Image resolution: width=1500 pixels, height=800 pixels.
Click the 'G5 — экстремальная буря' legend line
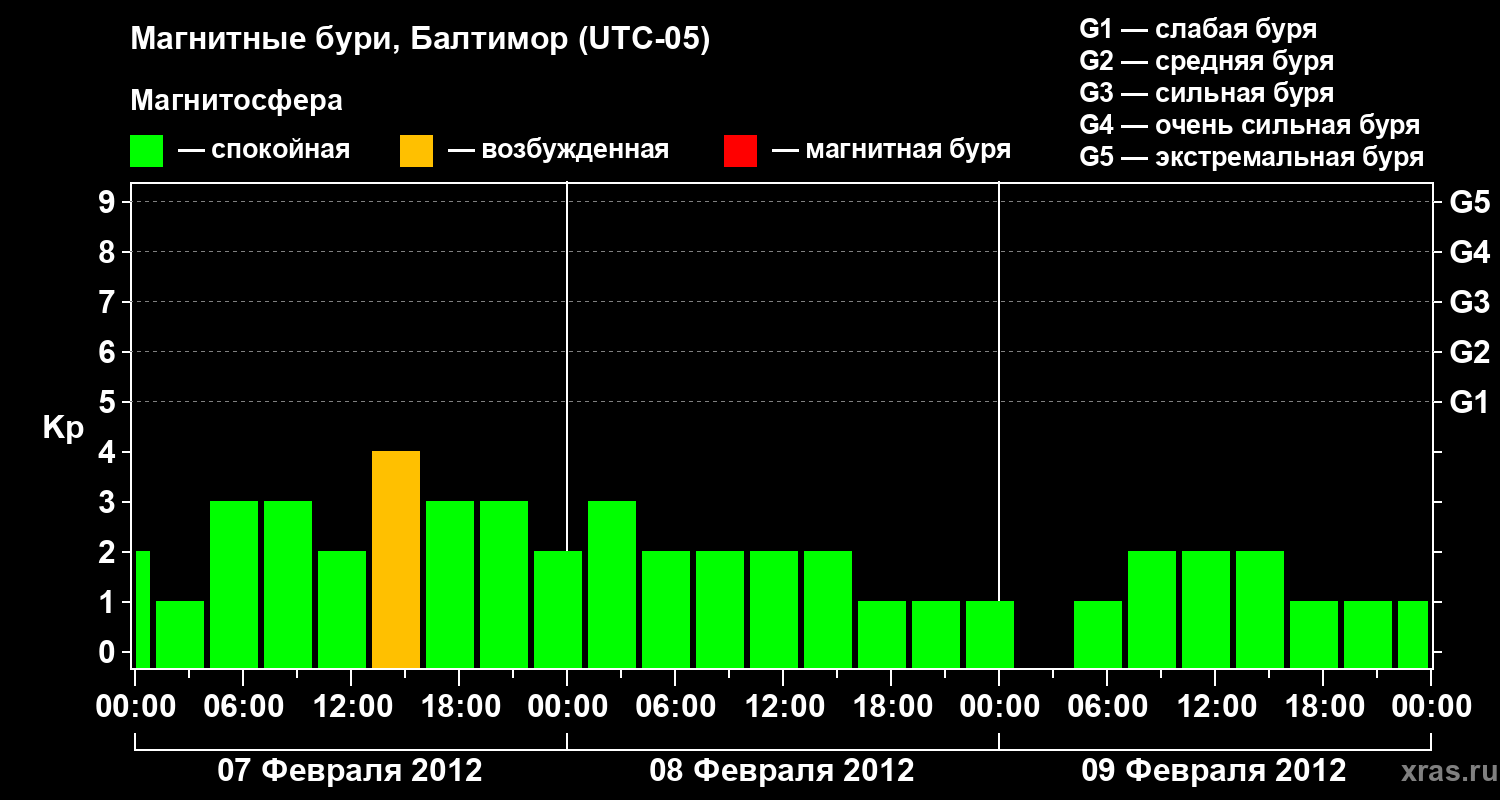1252,157
